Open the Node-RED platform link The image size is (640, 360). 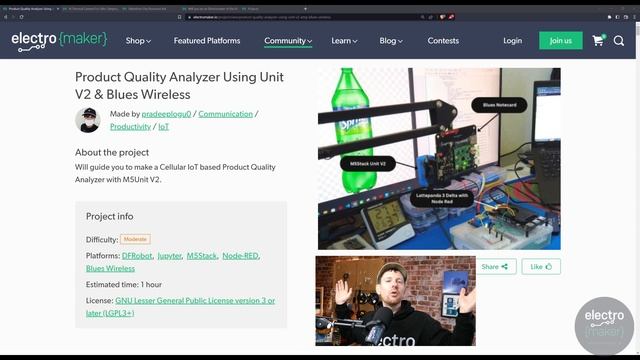240,256
